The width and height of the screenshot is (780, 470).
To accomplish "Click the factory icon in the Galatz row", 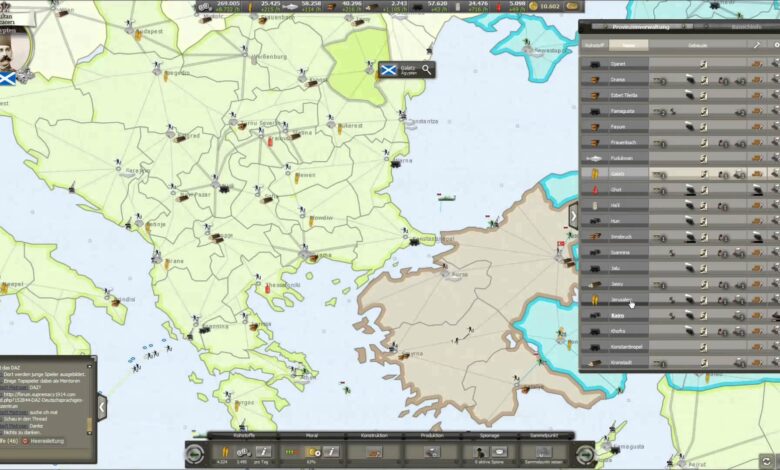I will 740,174.
